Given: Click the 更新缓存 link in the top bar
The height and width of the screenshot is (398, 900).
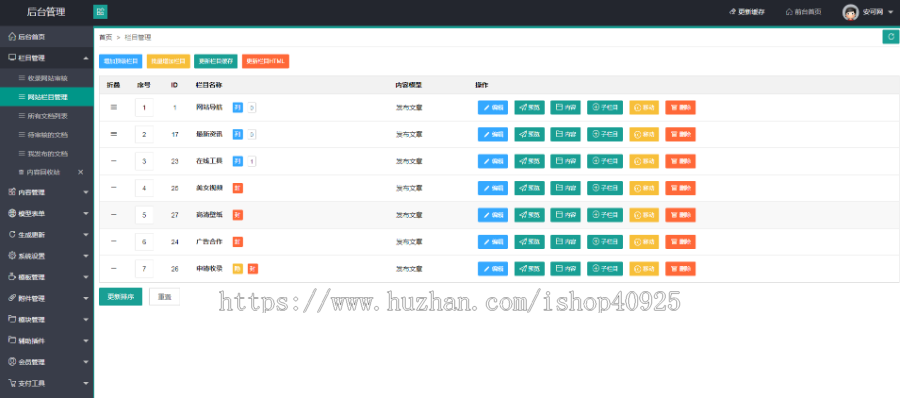Looking at the screenshot, I should 747,12.
